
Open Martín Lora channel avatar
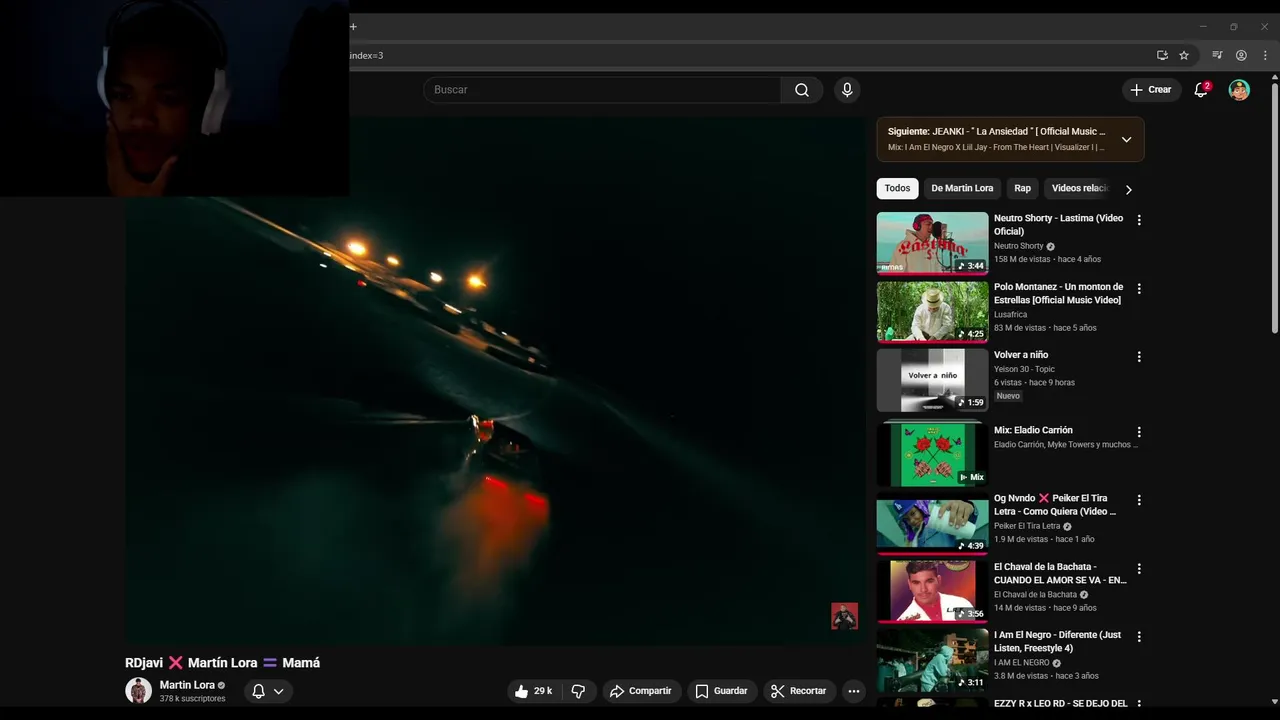pyautogui.click(x=138, y=691)
